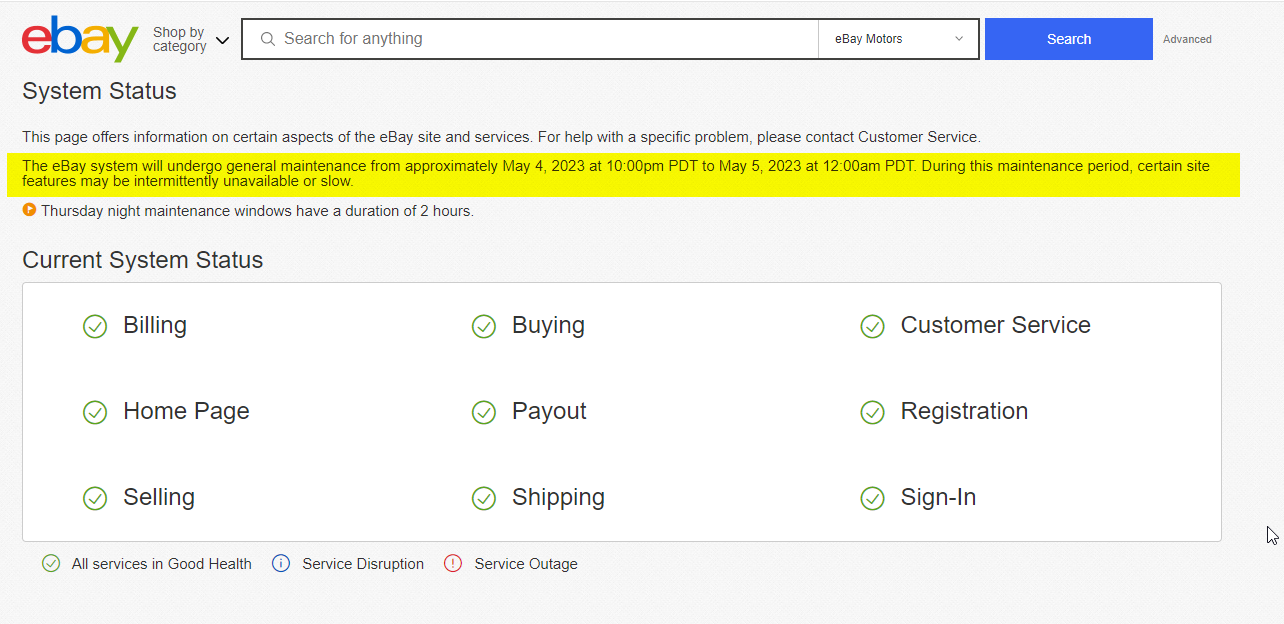Open the Advanced search link
The image size is (1284, 624).
[1187, 39]
